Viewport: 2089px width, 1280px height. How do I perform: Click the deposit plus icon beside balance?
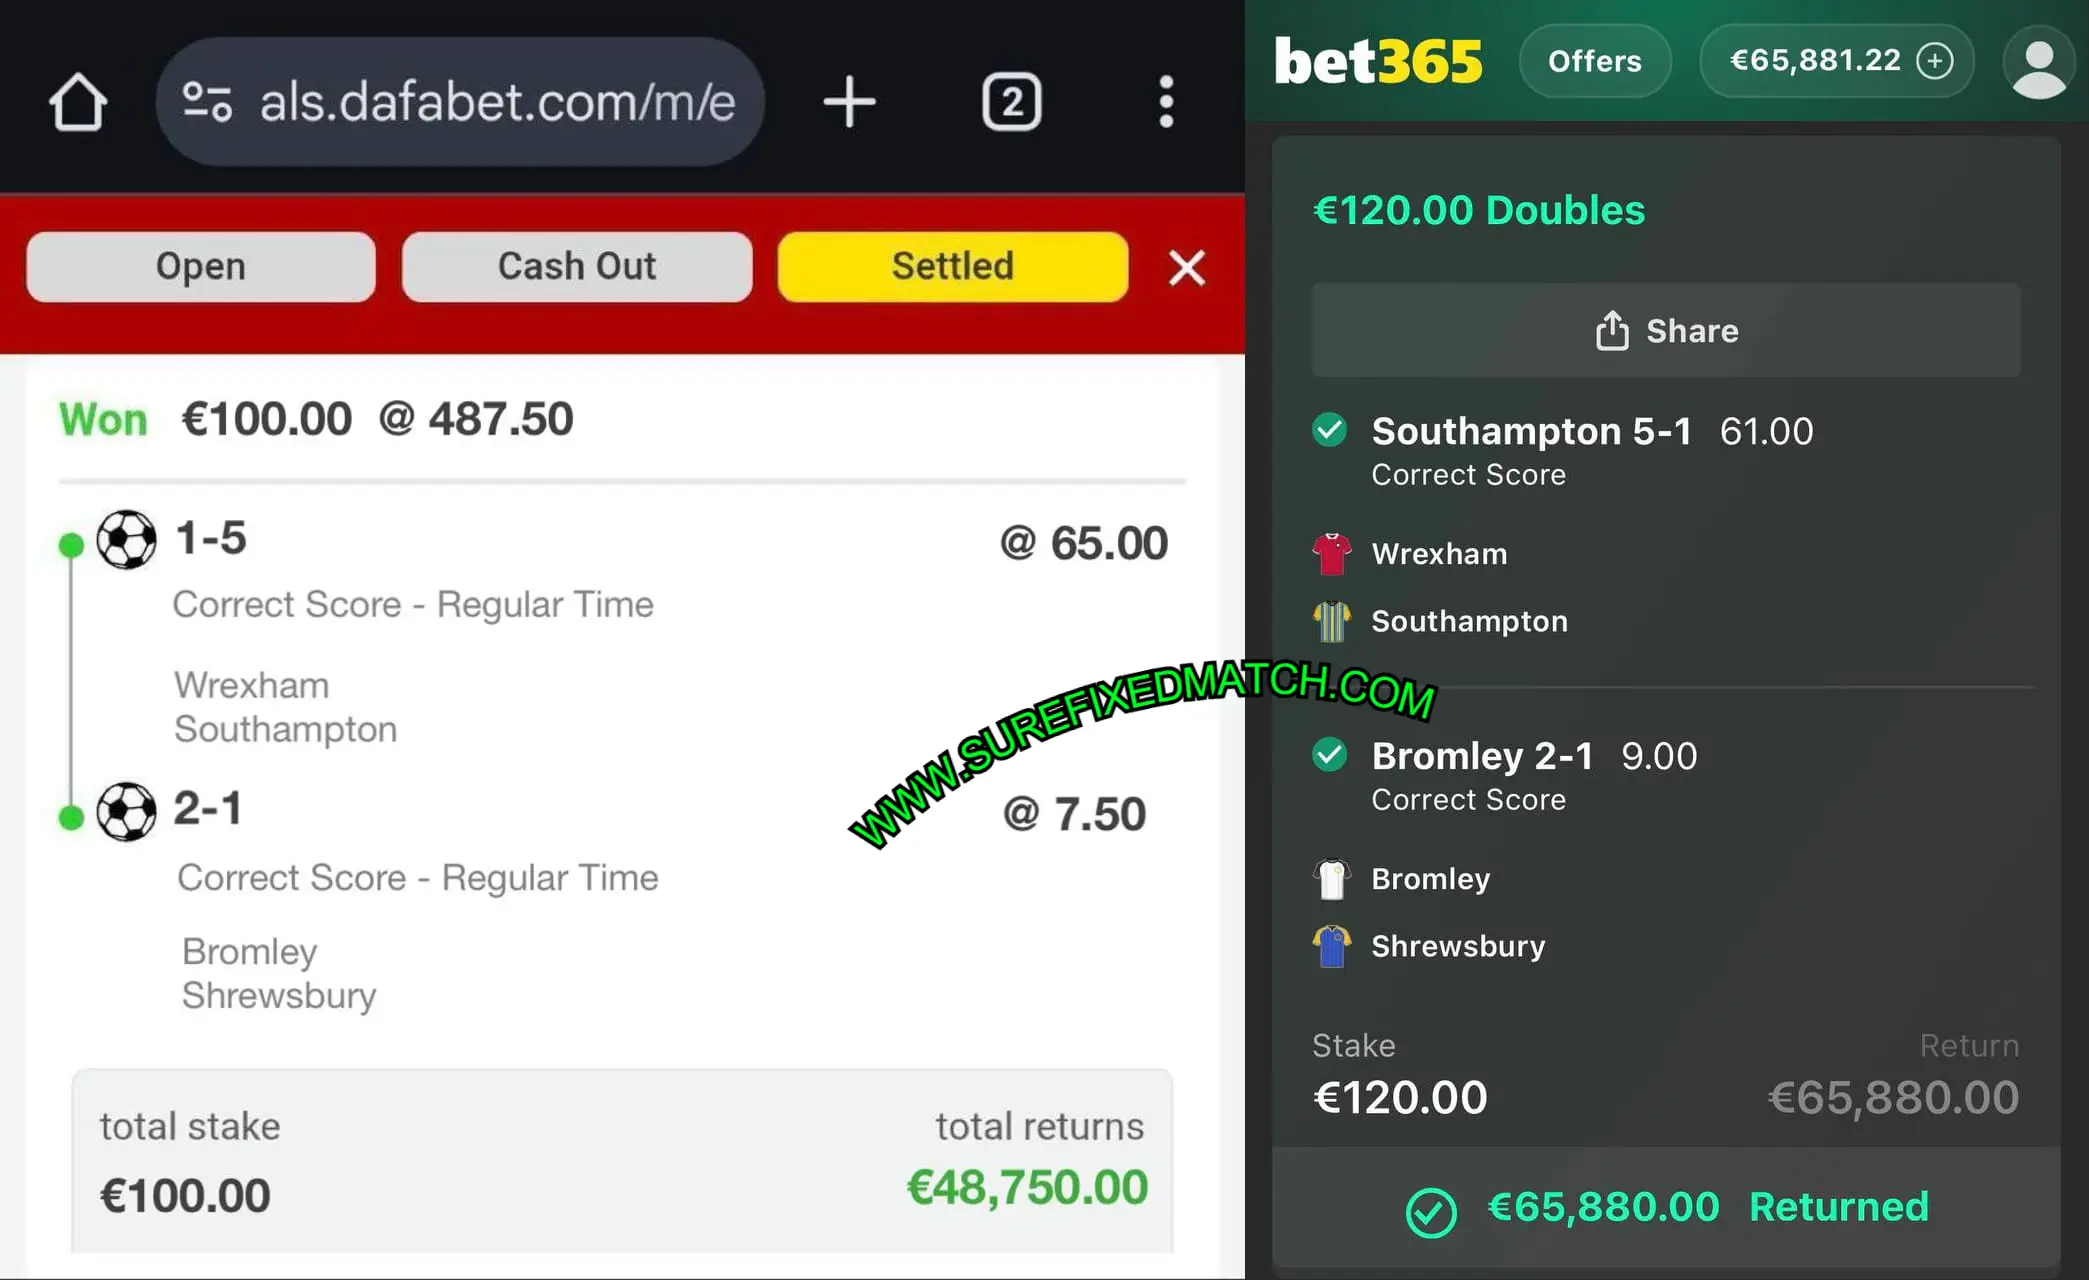(1935, 61)
